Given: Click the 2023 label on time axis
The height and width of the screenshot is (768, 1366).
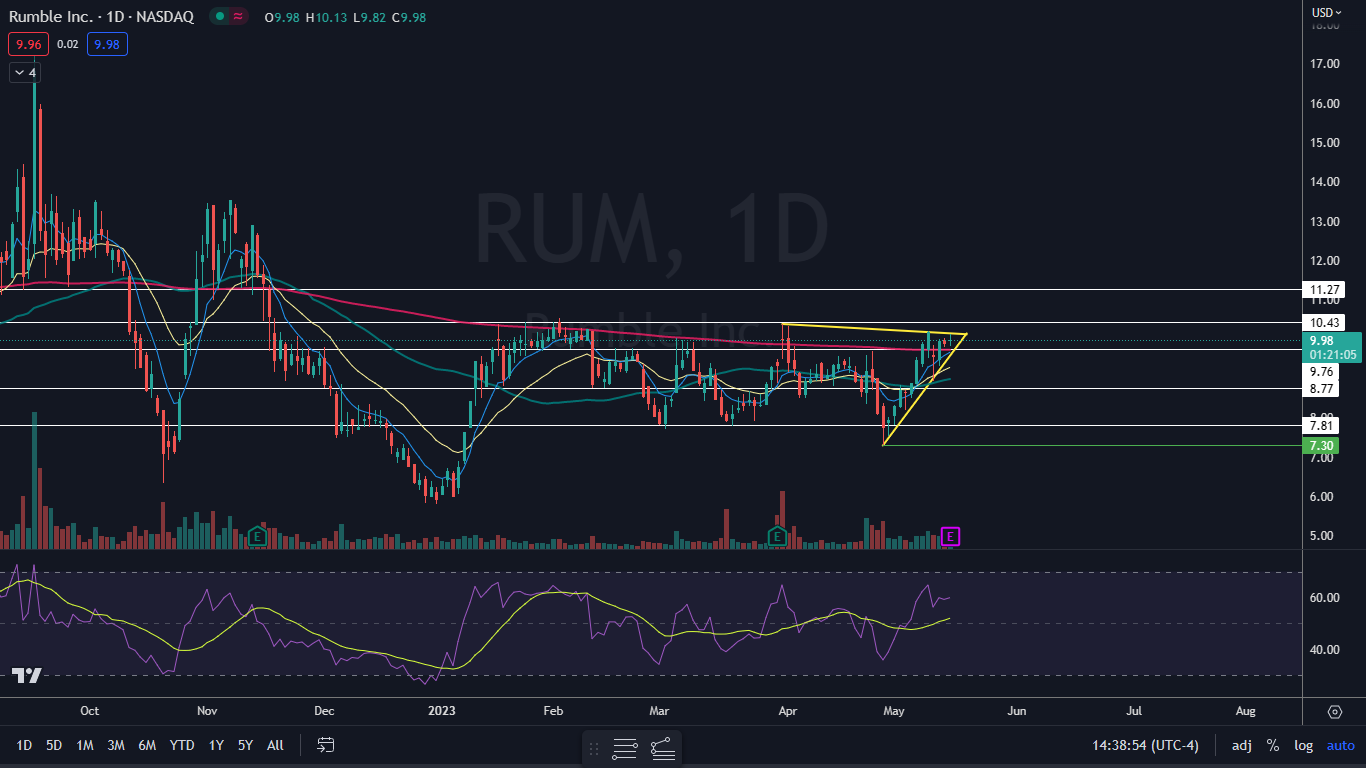Looking at the screenshot, I should (x=441, y=712).
